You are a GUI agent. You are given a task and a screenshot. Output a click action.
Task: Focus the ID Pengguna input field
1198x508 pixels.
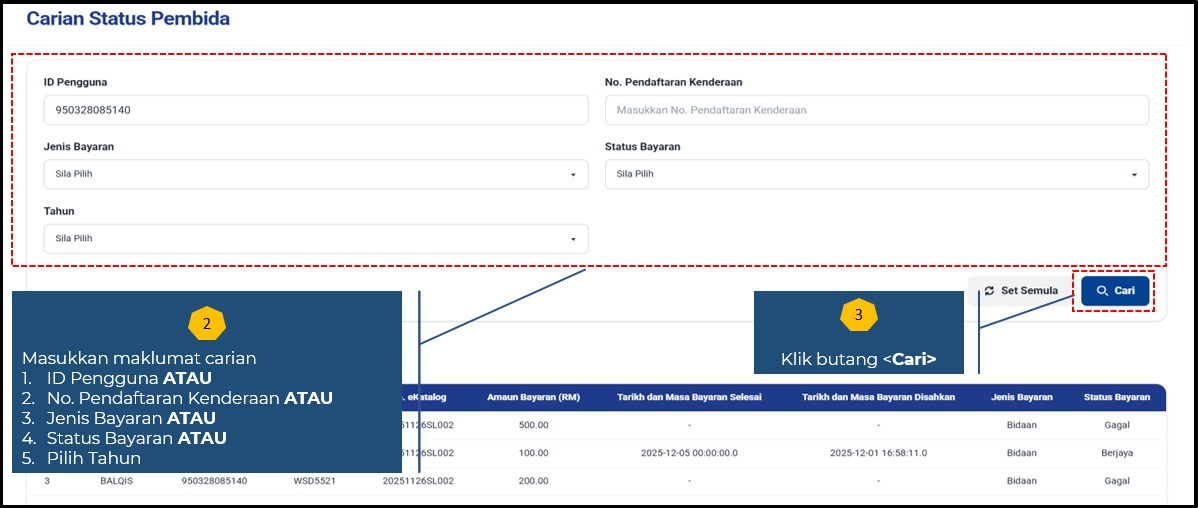(316, 110)
